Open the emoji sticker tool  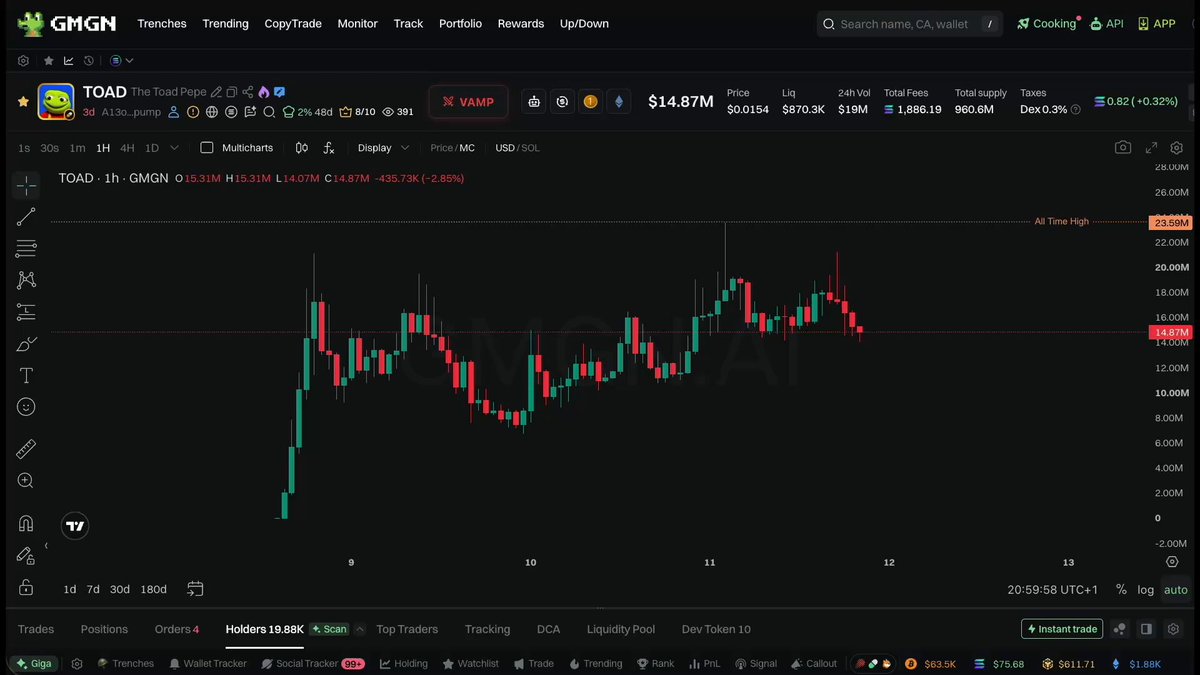(26, 407)
